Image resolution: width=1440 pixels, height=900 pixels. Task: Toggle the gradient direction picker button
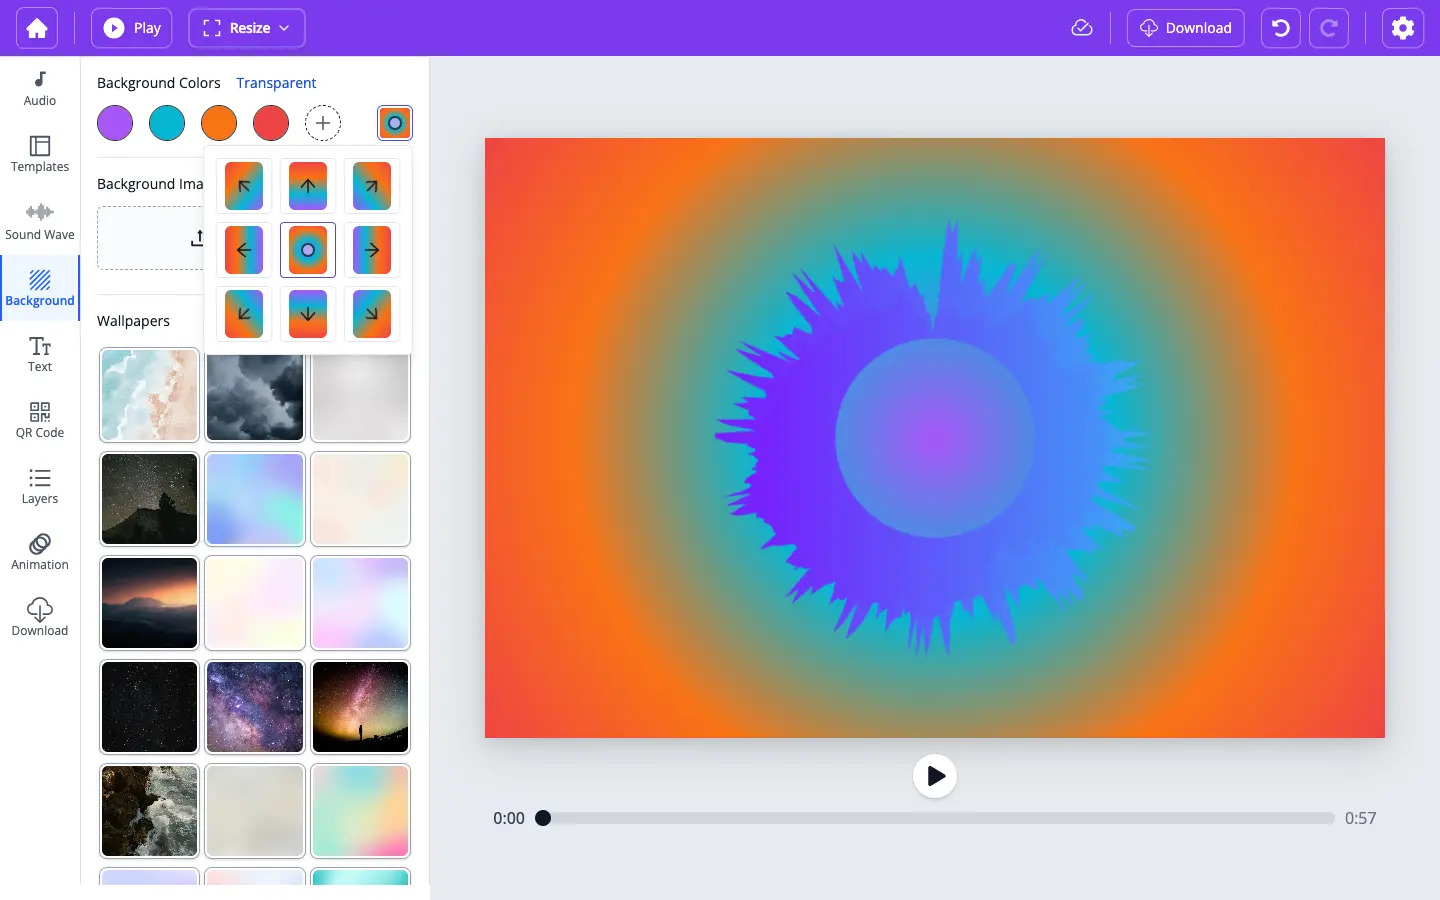(x=395, y=123)
